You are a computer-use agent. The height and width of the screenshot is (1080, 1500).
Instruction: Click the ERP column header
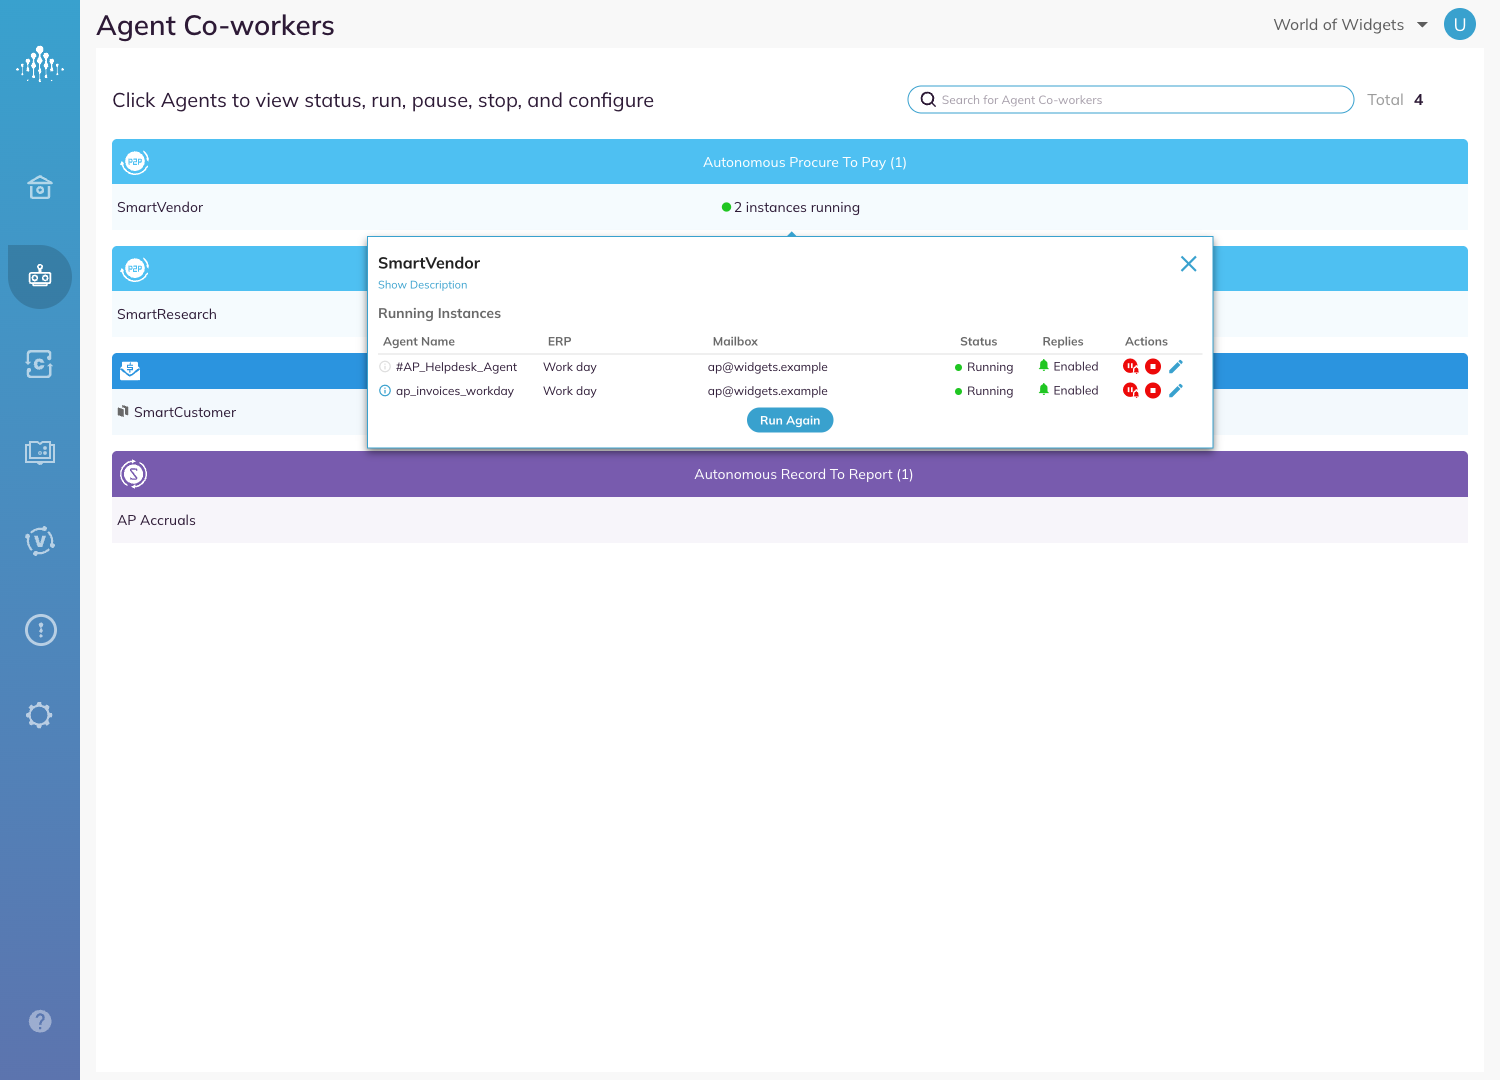pos(559,342)
